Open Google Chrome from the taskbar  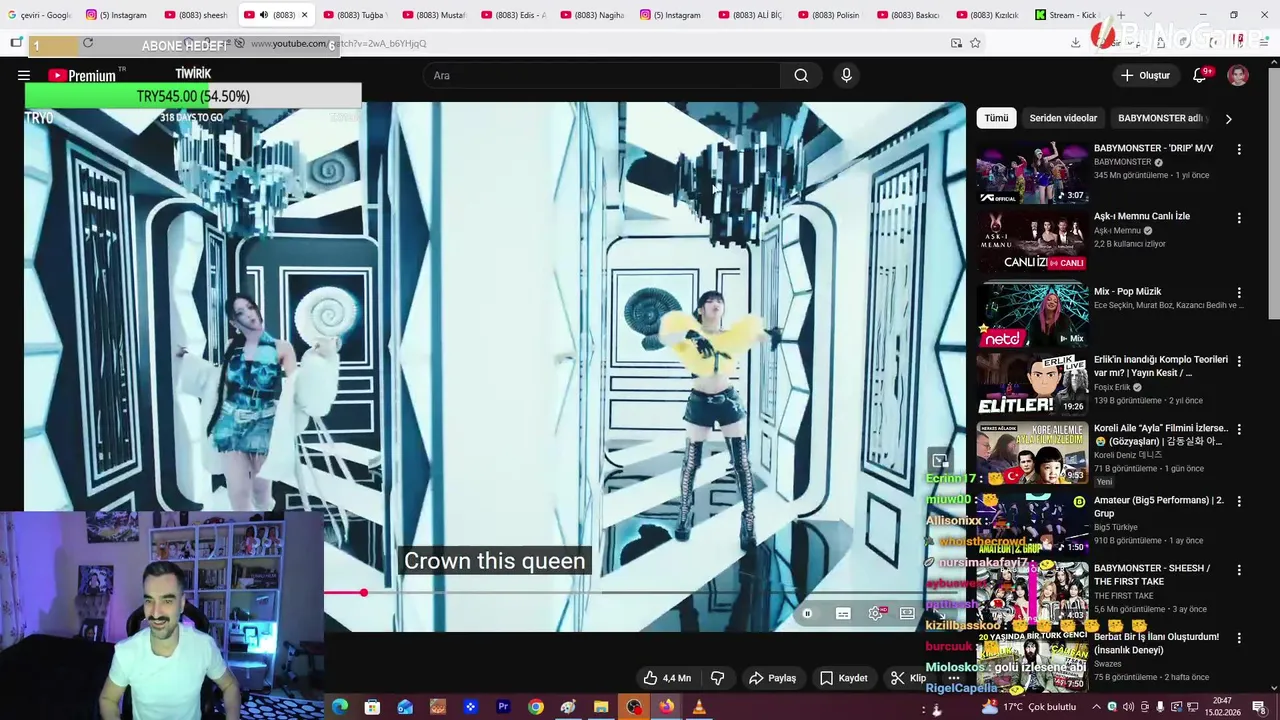(x=536, y=707)
